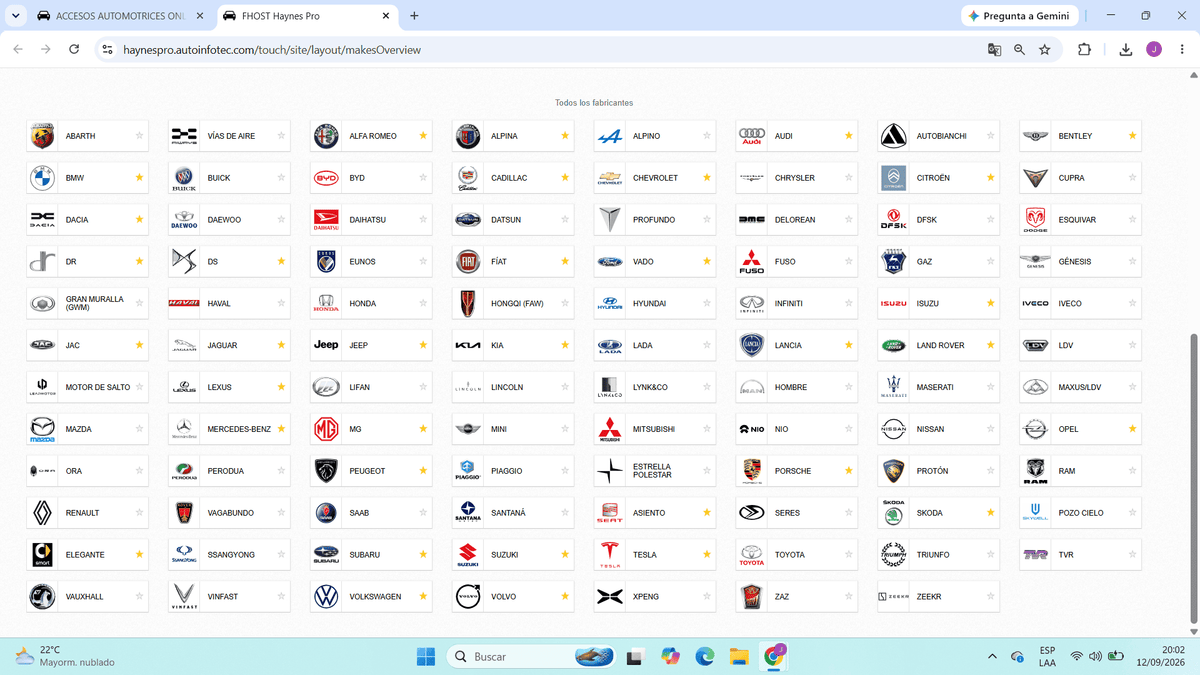The height and width of the screenshot is (675, 1200).
Task: Select the Honda logo icon
Action: pyautogui.click(x=326, y=304)
